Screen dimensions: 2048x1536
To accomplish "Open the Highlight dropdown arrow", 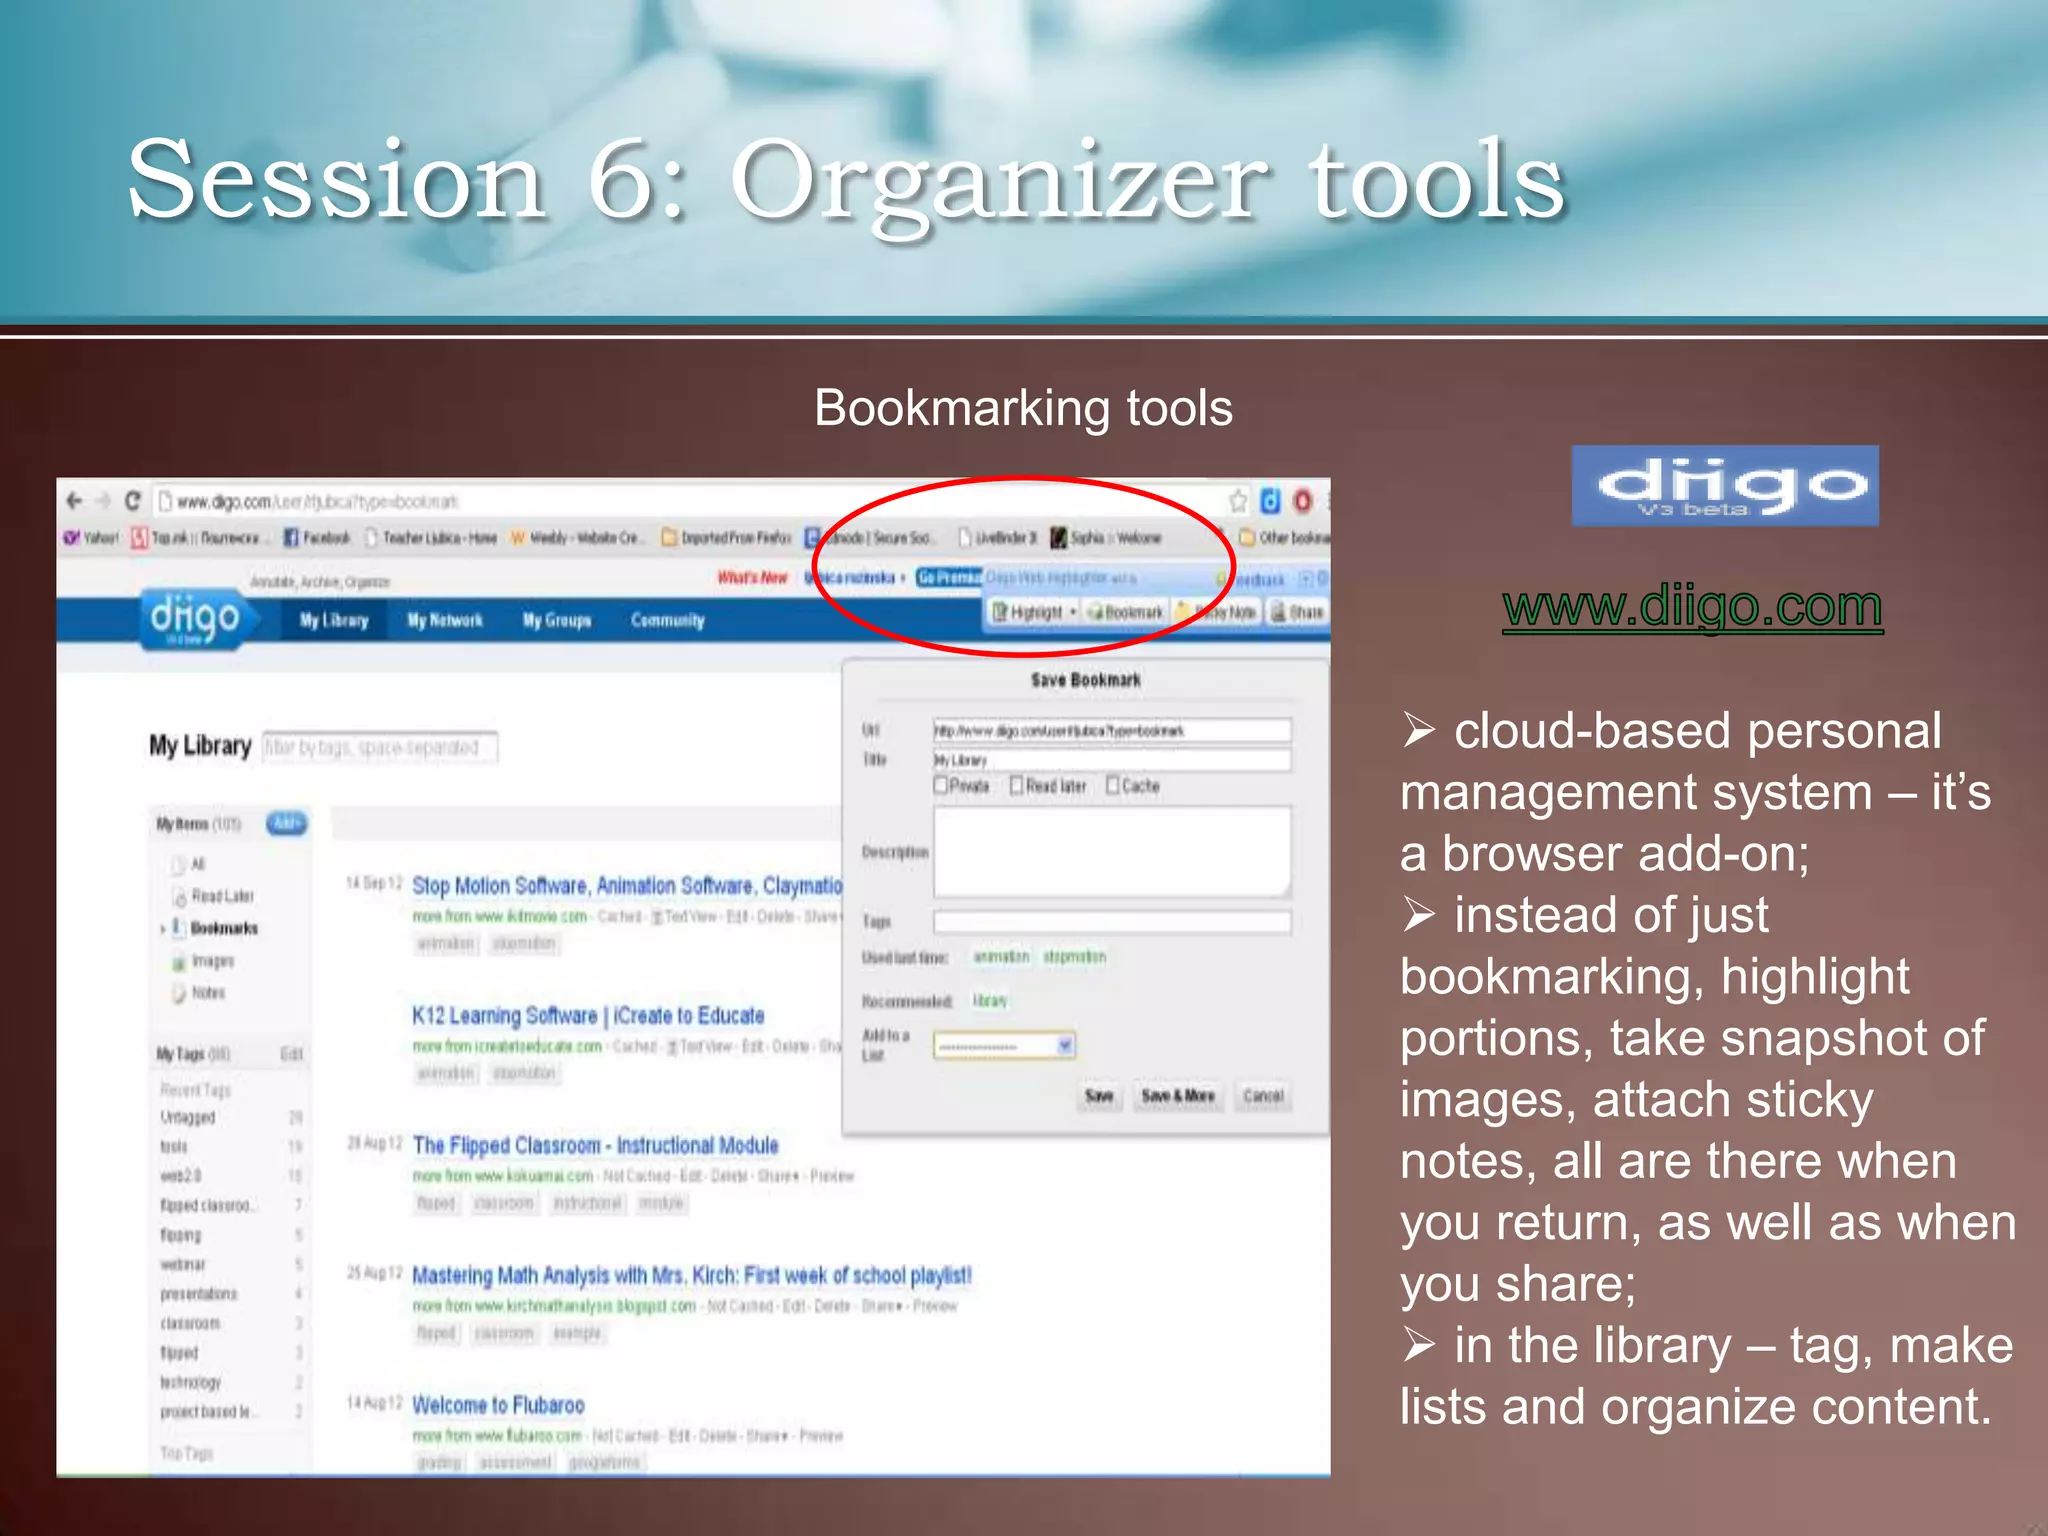I will click(x=1073, y=612).
